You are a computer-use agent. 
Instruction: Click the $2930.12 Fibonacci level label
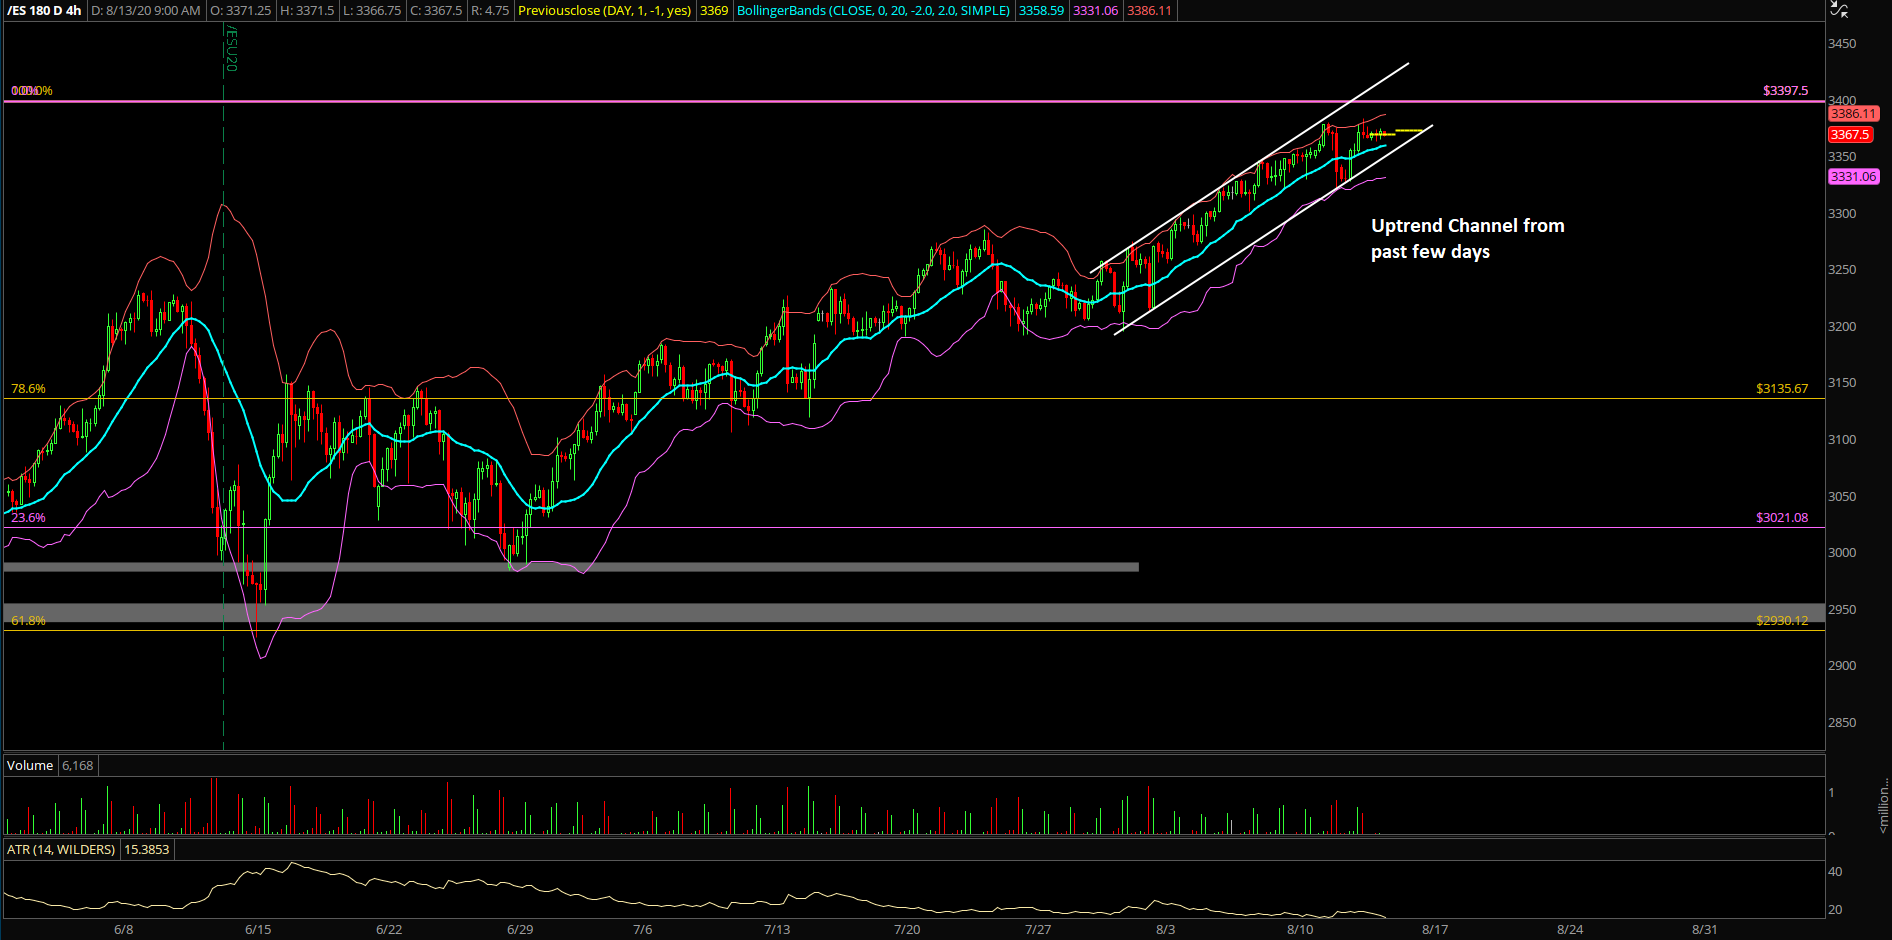pyautogui.click(x=1782, y=621)
